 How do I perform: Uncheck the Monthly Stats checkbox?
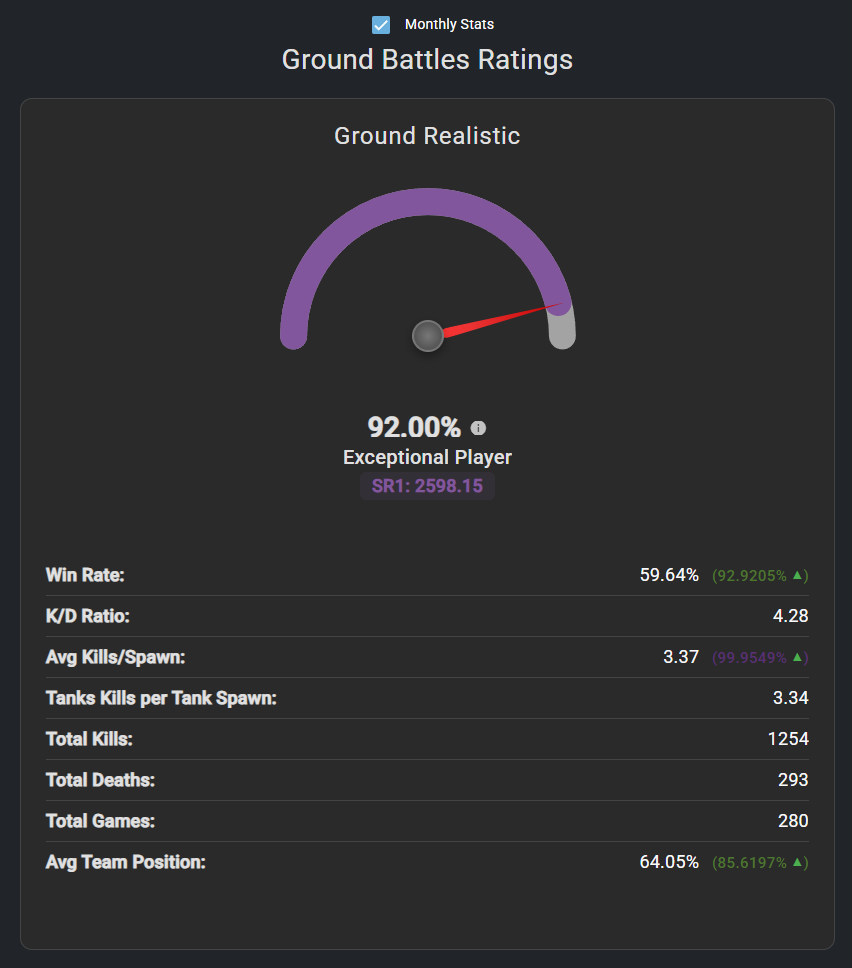pos(381,25)
